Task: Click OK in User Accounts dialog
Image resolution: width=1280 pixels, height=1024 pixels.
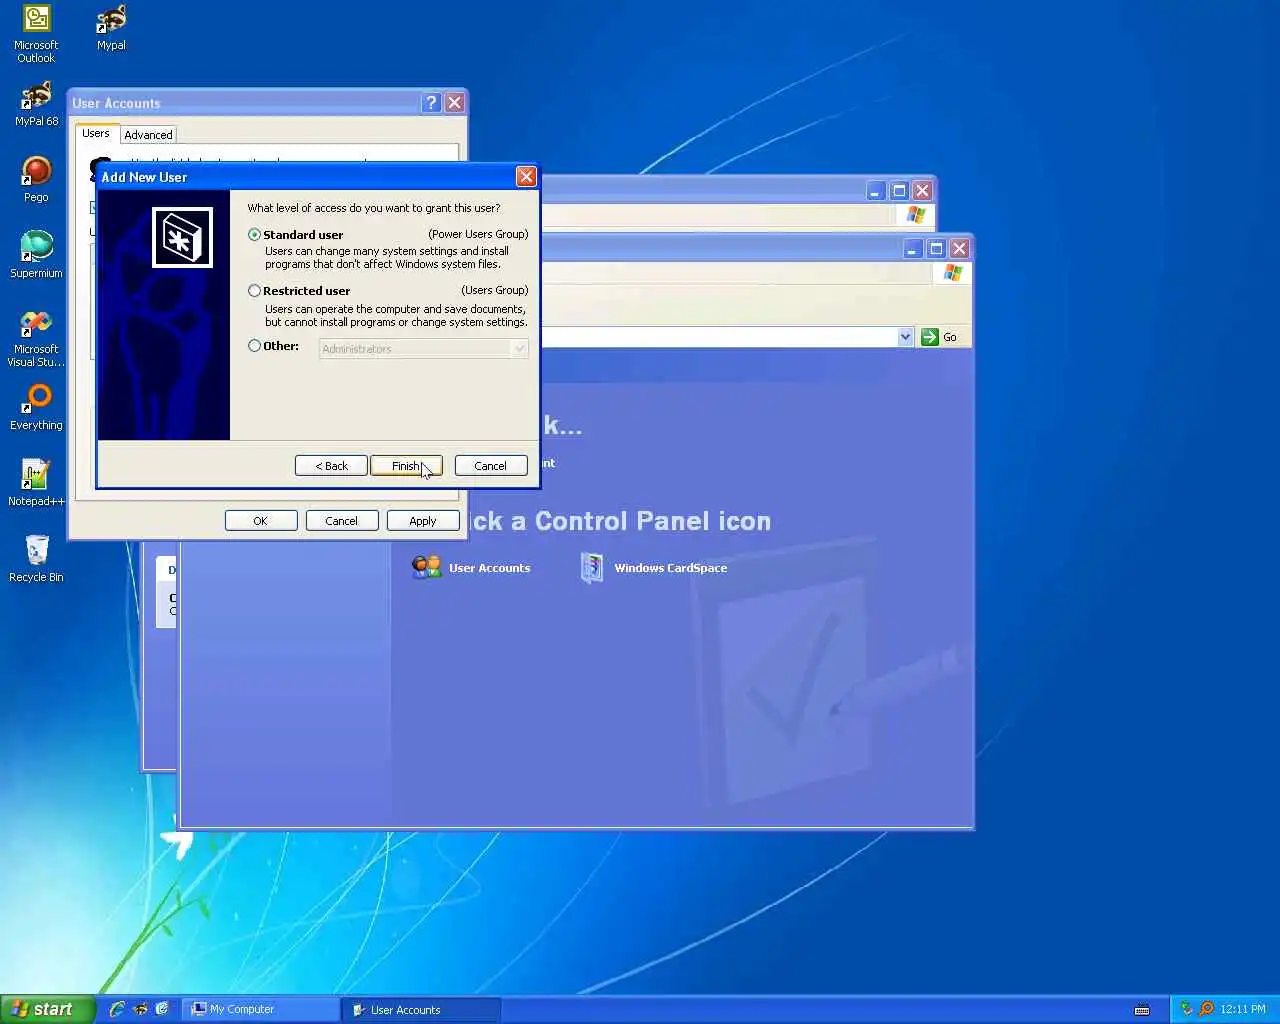Action: click(x=260, y=521)
